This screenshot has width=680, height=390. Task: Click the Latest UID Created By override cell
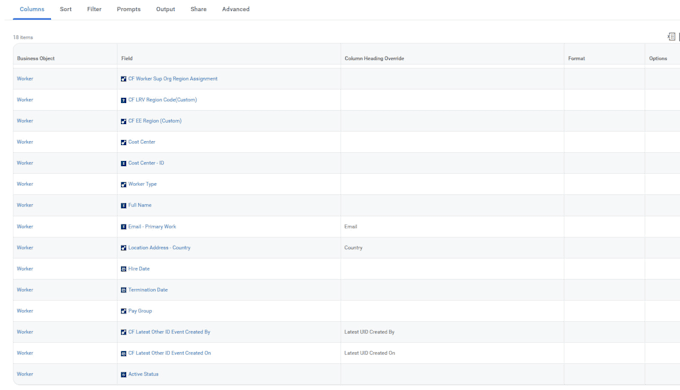point(452,332)
